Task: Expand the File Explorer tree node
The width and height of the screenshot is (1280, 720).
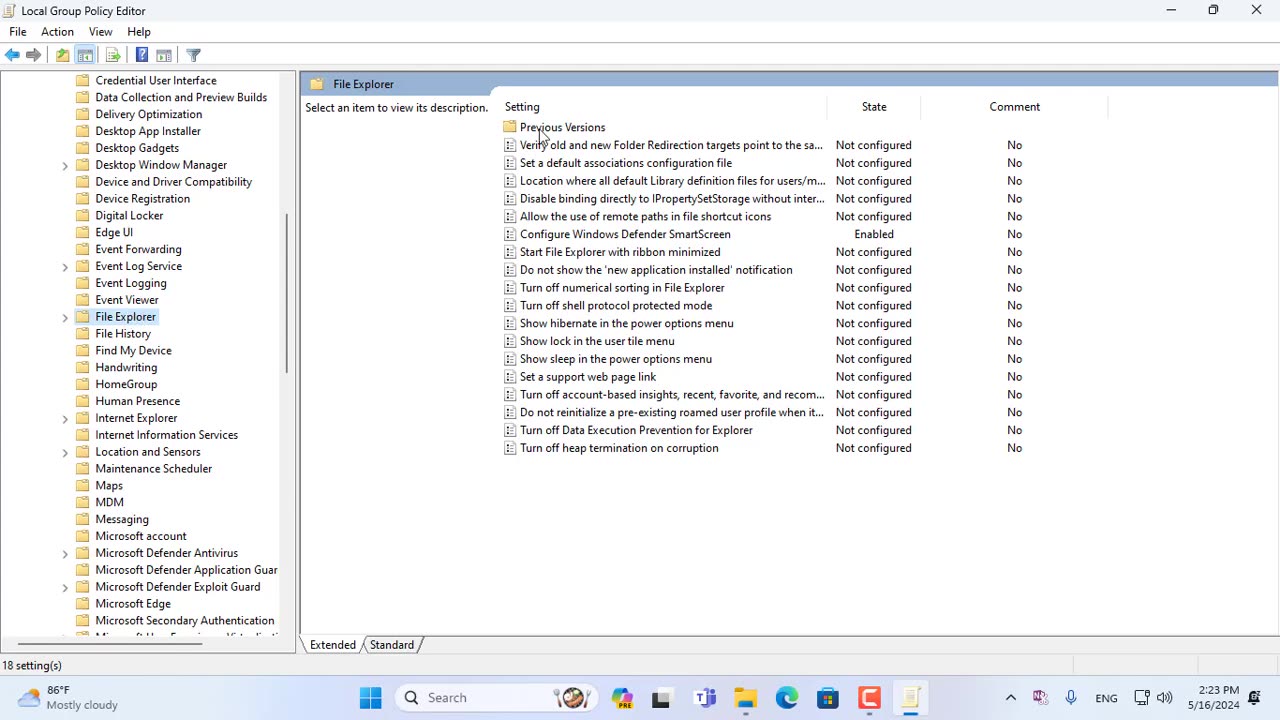Action: 65,318
